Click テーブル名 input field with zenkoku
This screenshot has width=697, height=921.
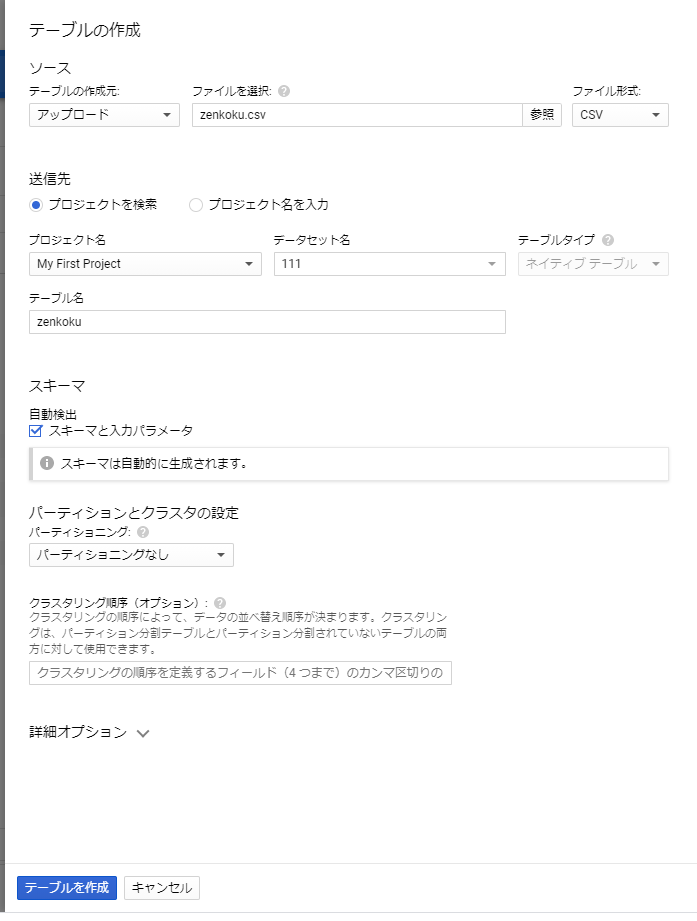267,322
